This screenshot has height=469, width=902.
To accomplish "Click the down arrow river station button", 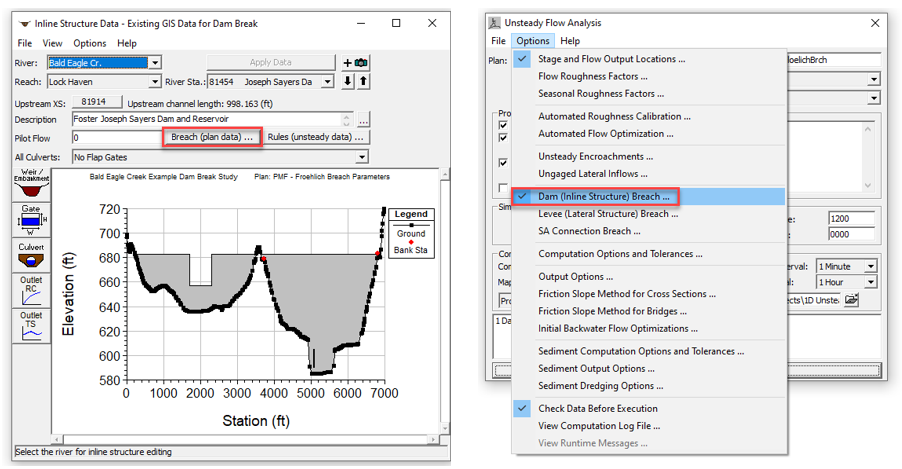I will pyautogui.click(x=348, y=82).
